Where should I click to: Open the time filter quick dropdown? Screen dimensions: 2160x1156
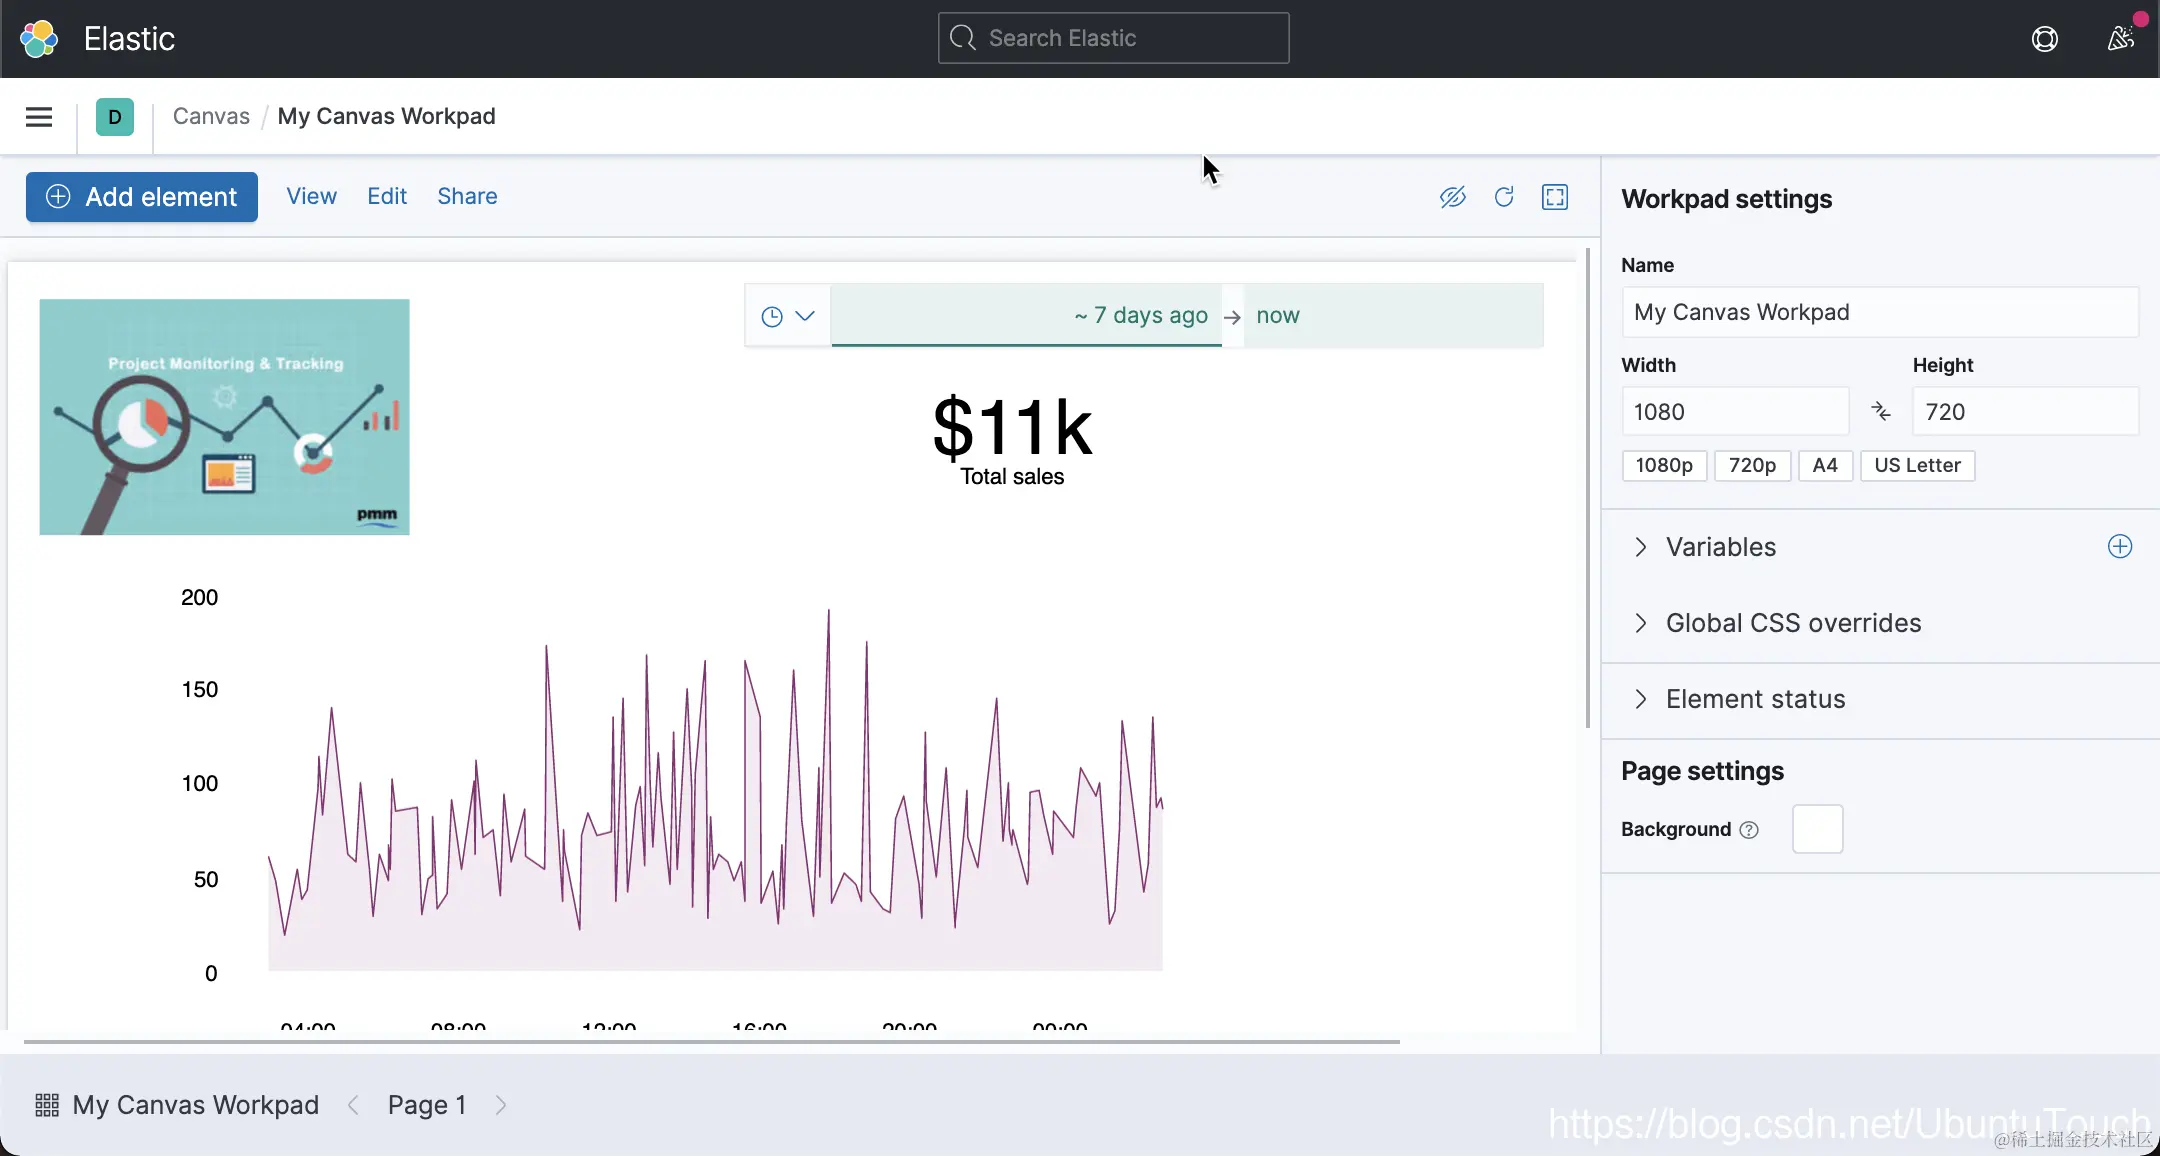(x=788, y=316)
